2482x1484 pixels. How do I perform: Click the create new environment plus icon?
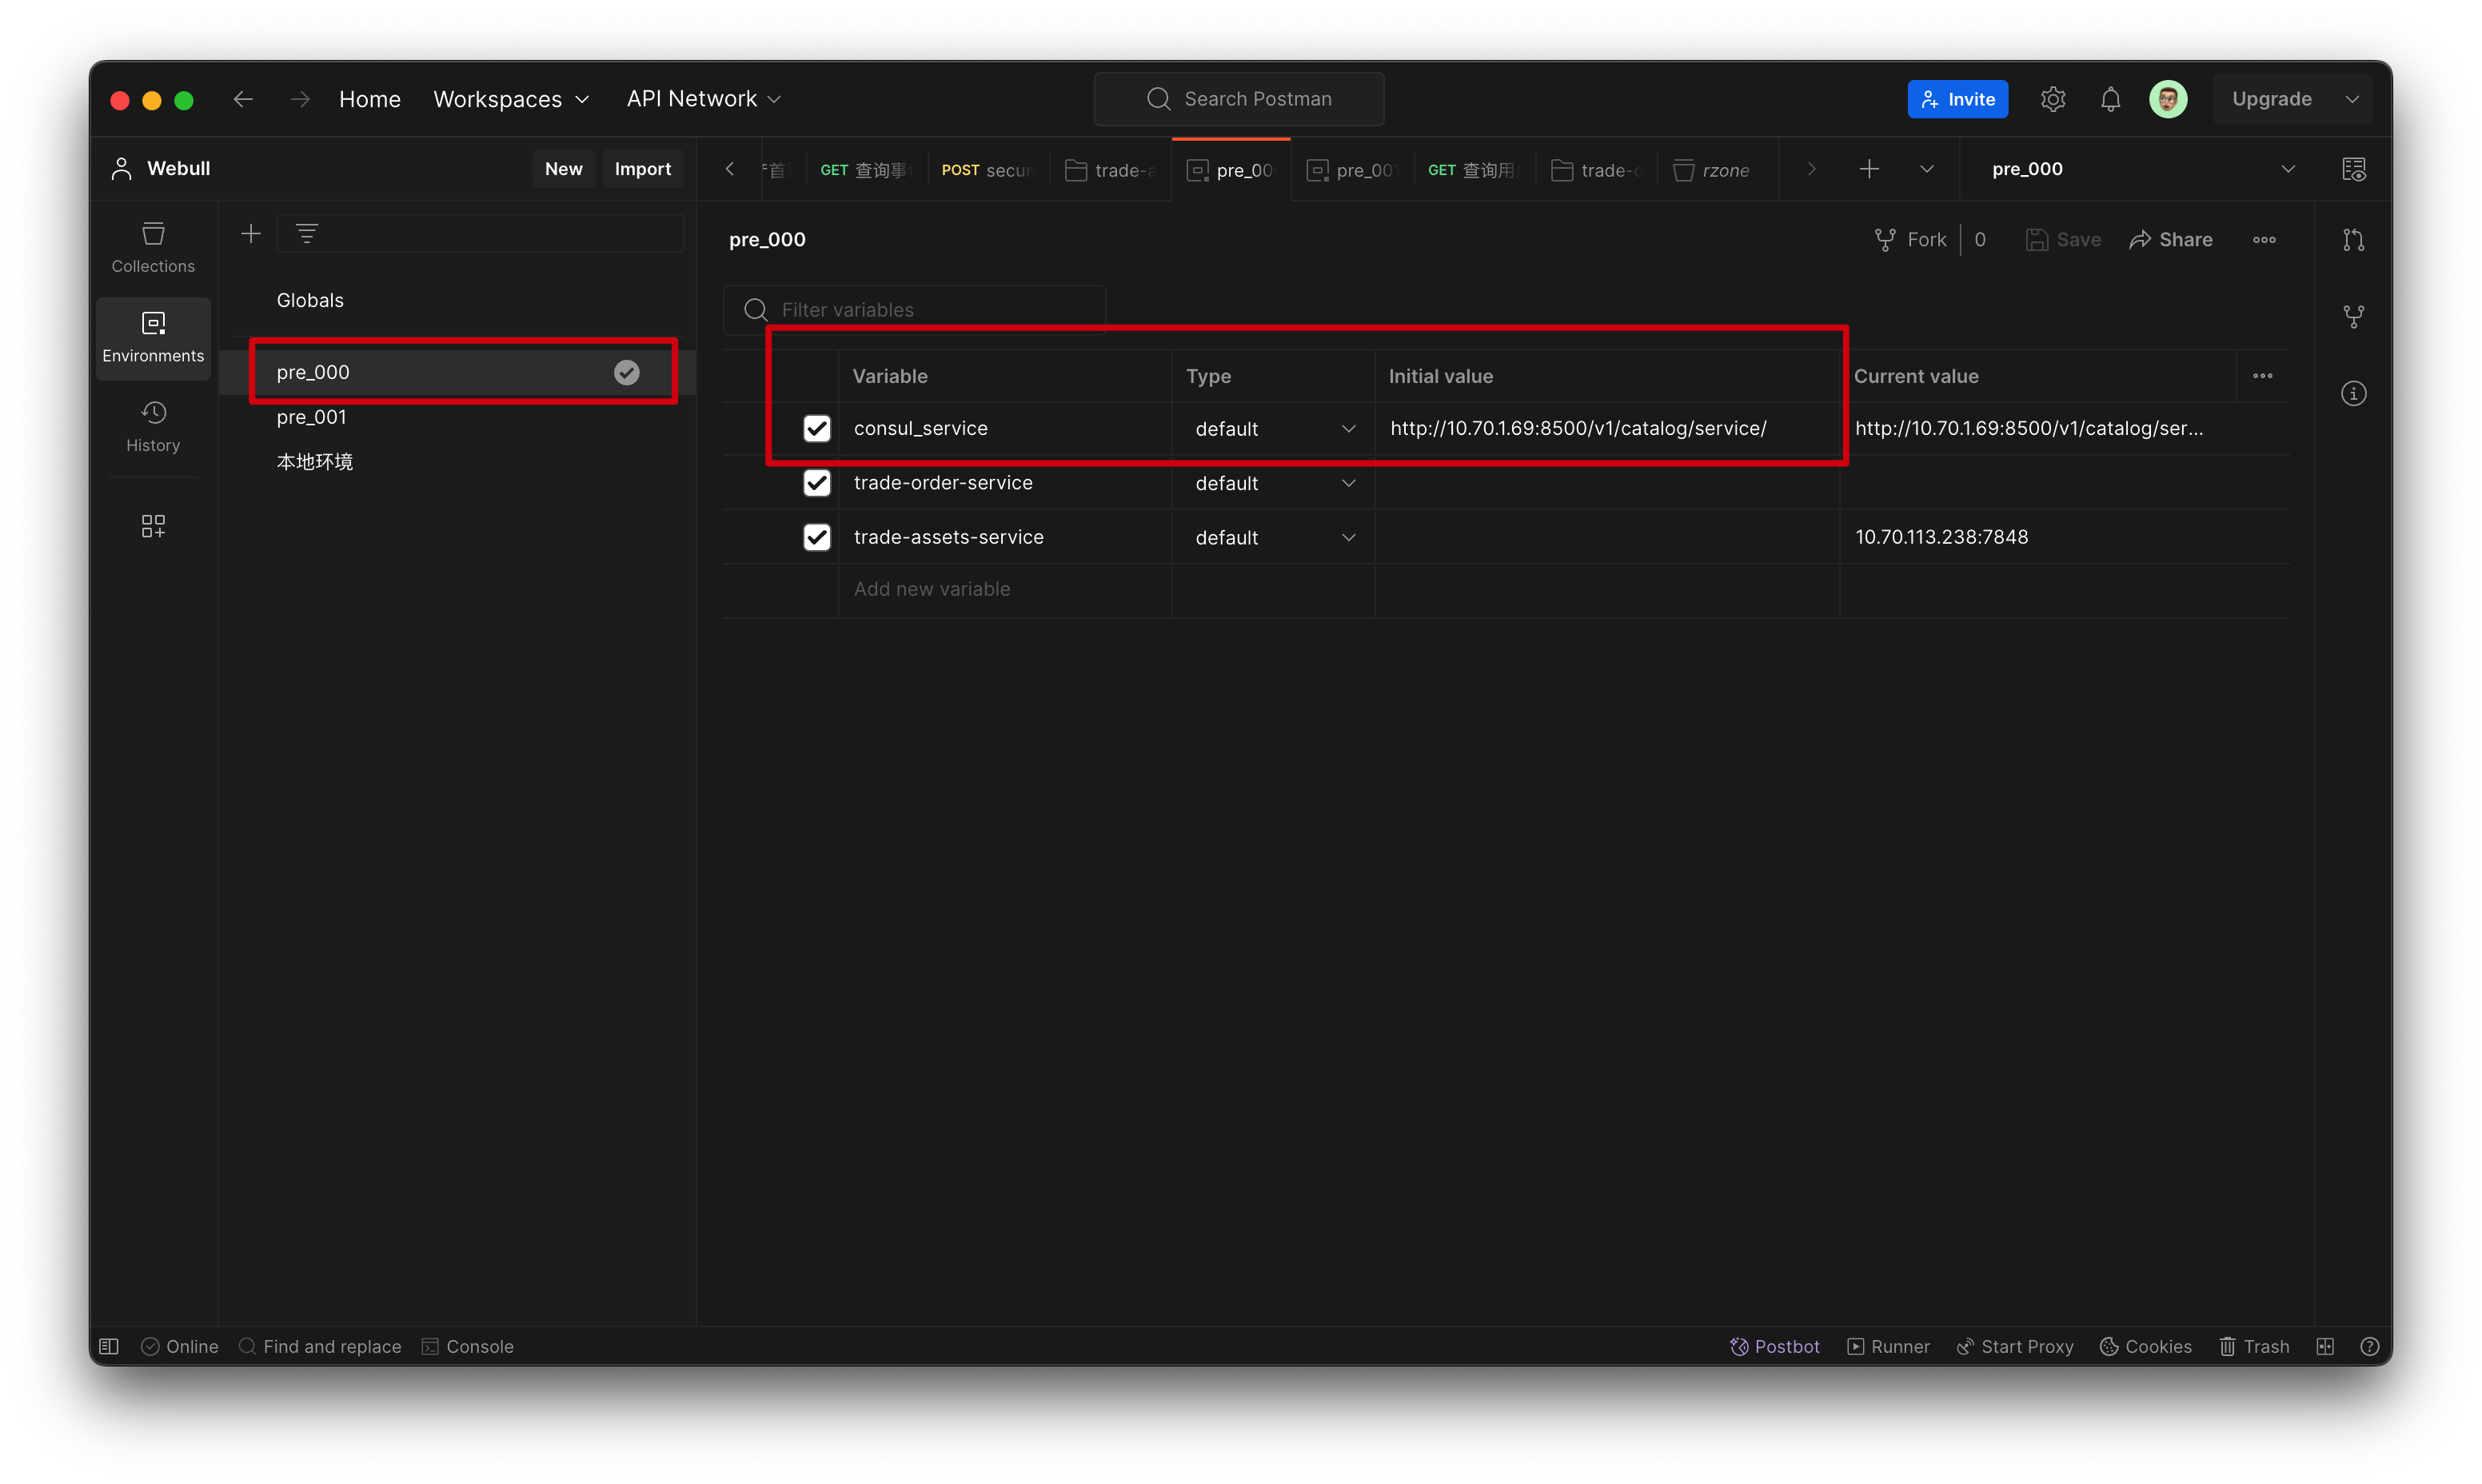251,234
